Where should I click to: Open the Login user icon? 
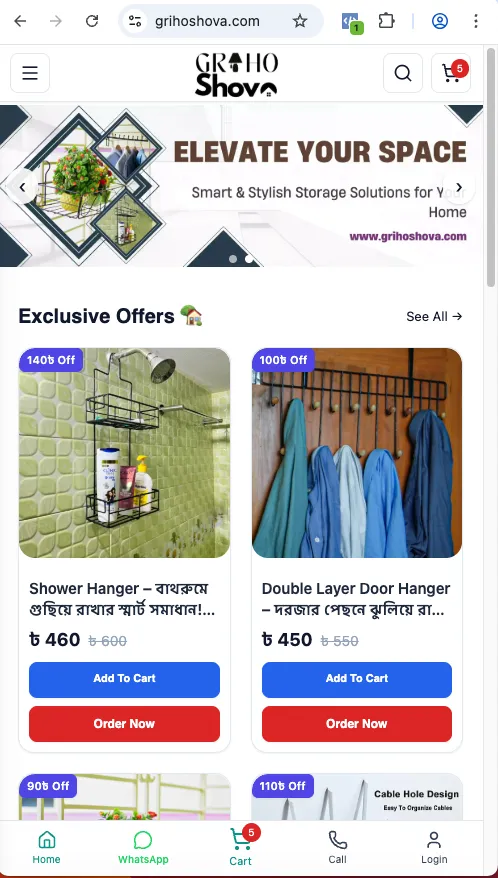click(x=434, y=847)
